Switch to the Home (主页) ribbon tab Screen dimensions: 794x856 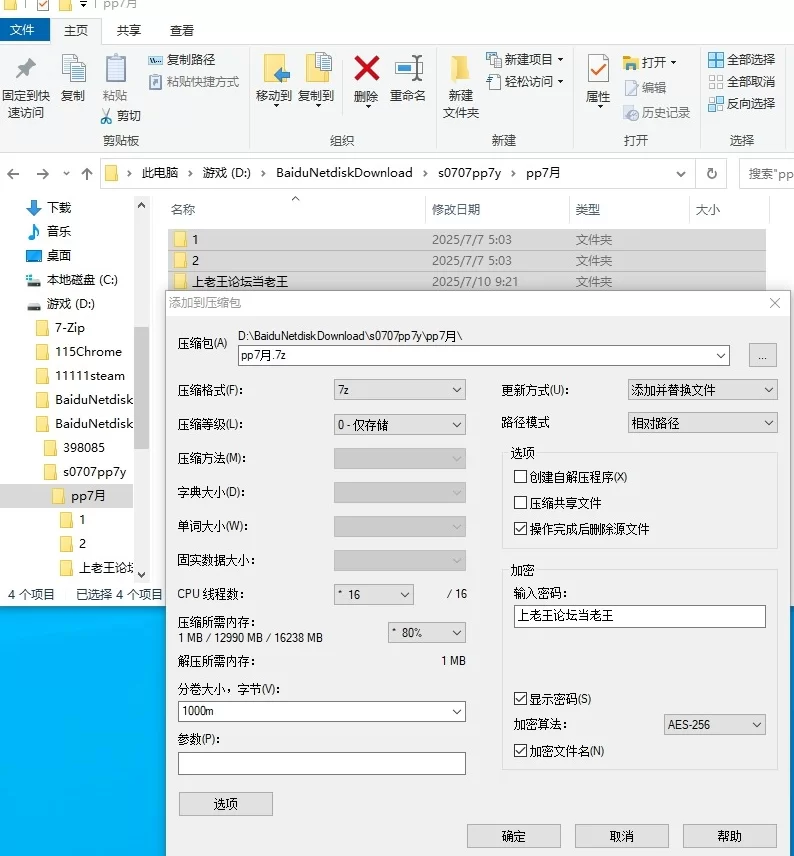coord(75,31)
